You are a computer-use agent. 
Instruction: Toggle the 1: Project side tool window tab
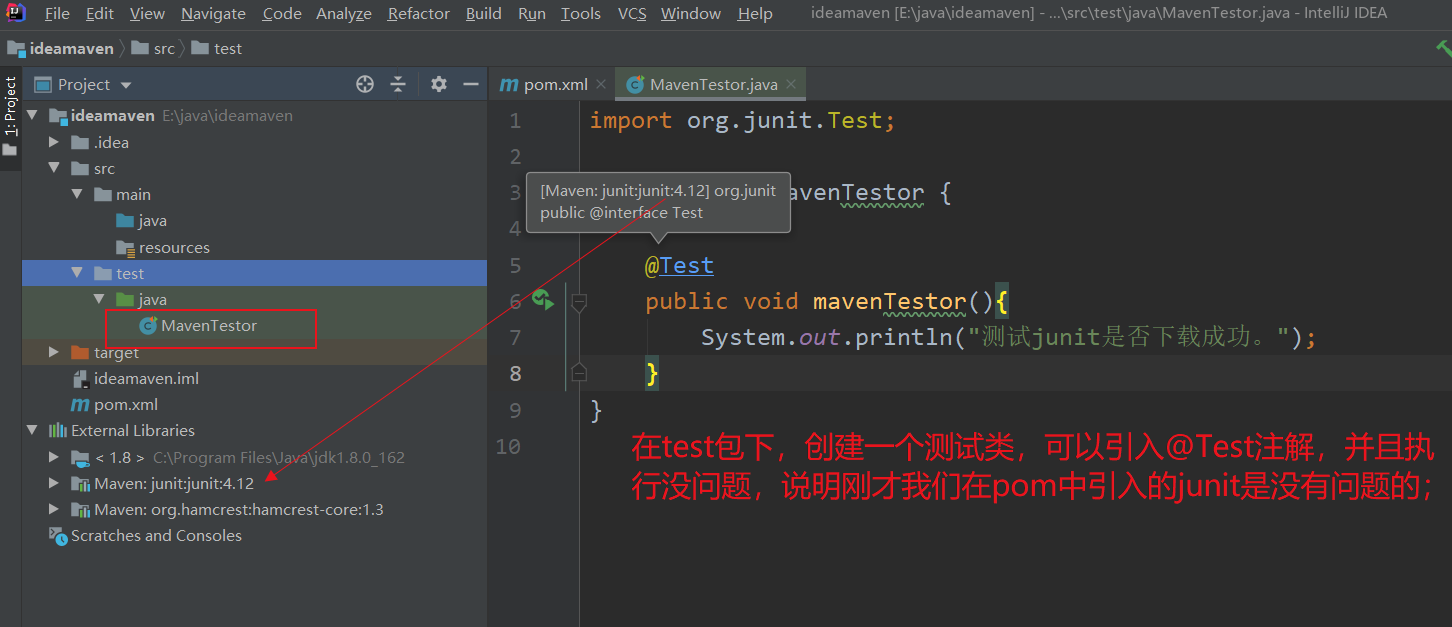[11, 106]
